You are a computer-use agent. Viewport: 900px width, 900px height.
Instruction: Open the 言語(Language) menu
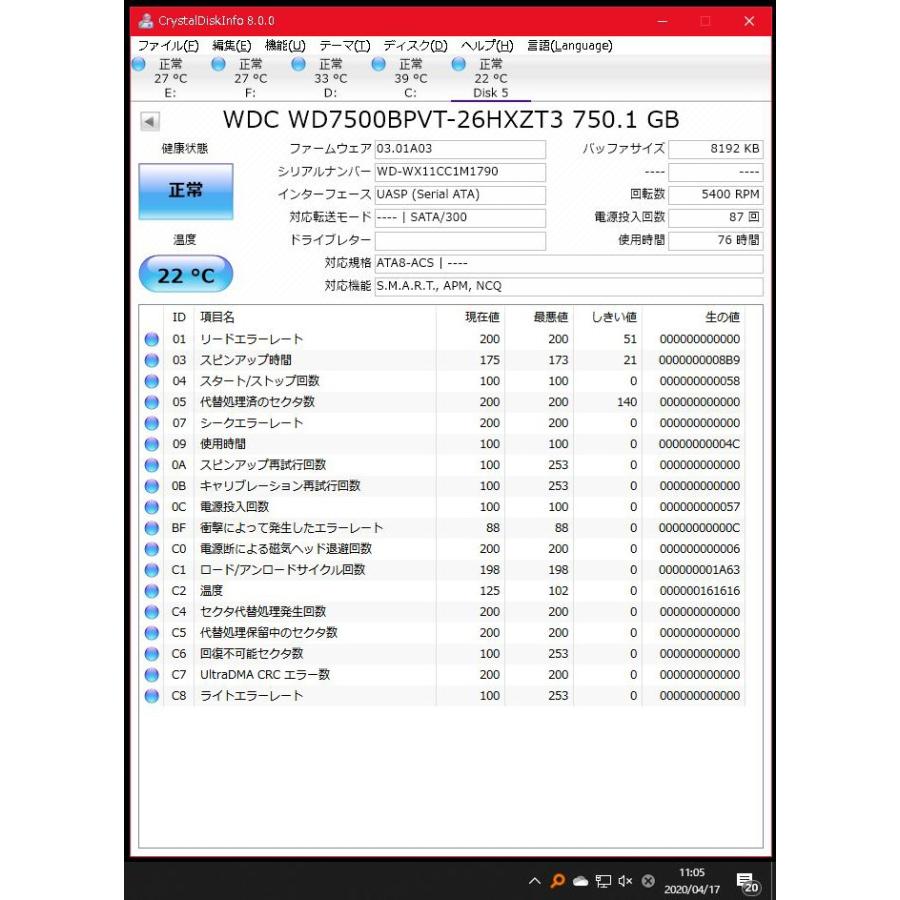pos(569,45)
